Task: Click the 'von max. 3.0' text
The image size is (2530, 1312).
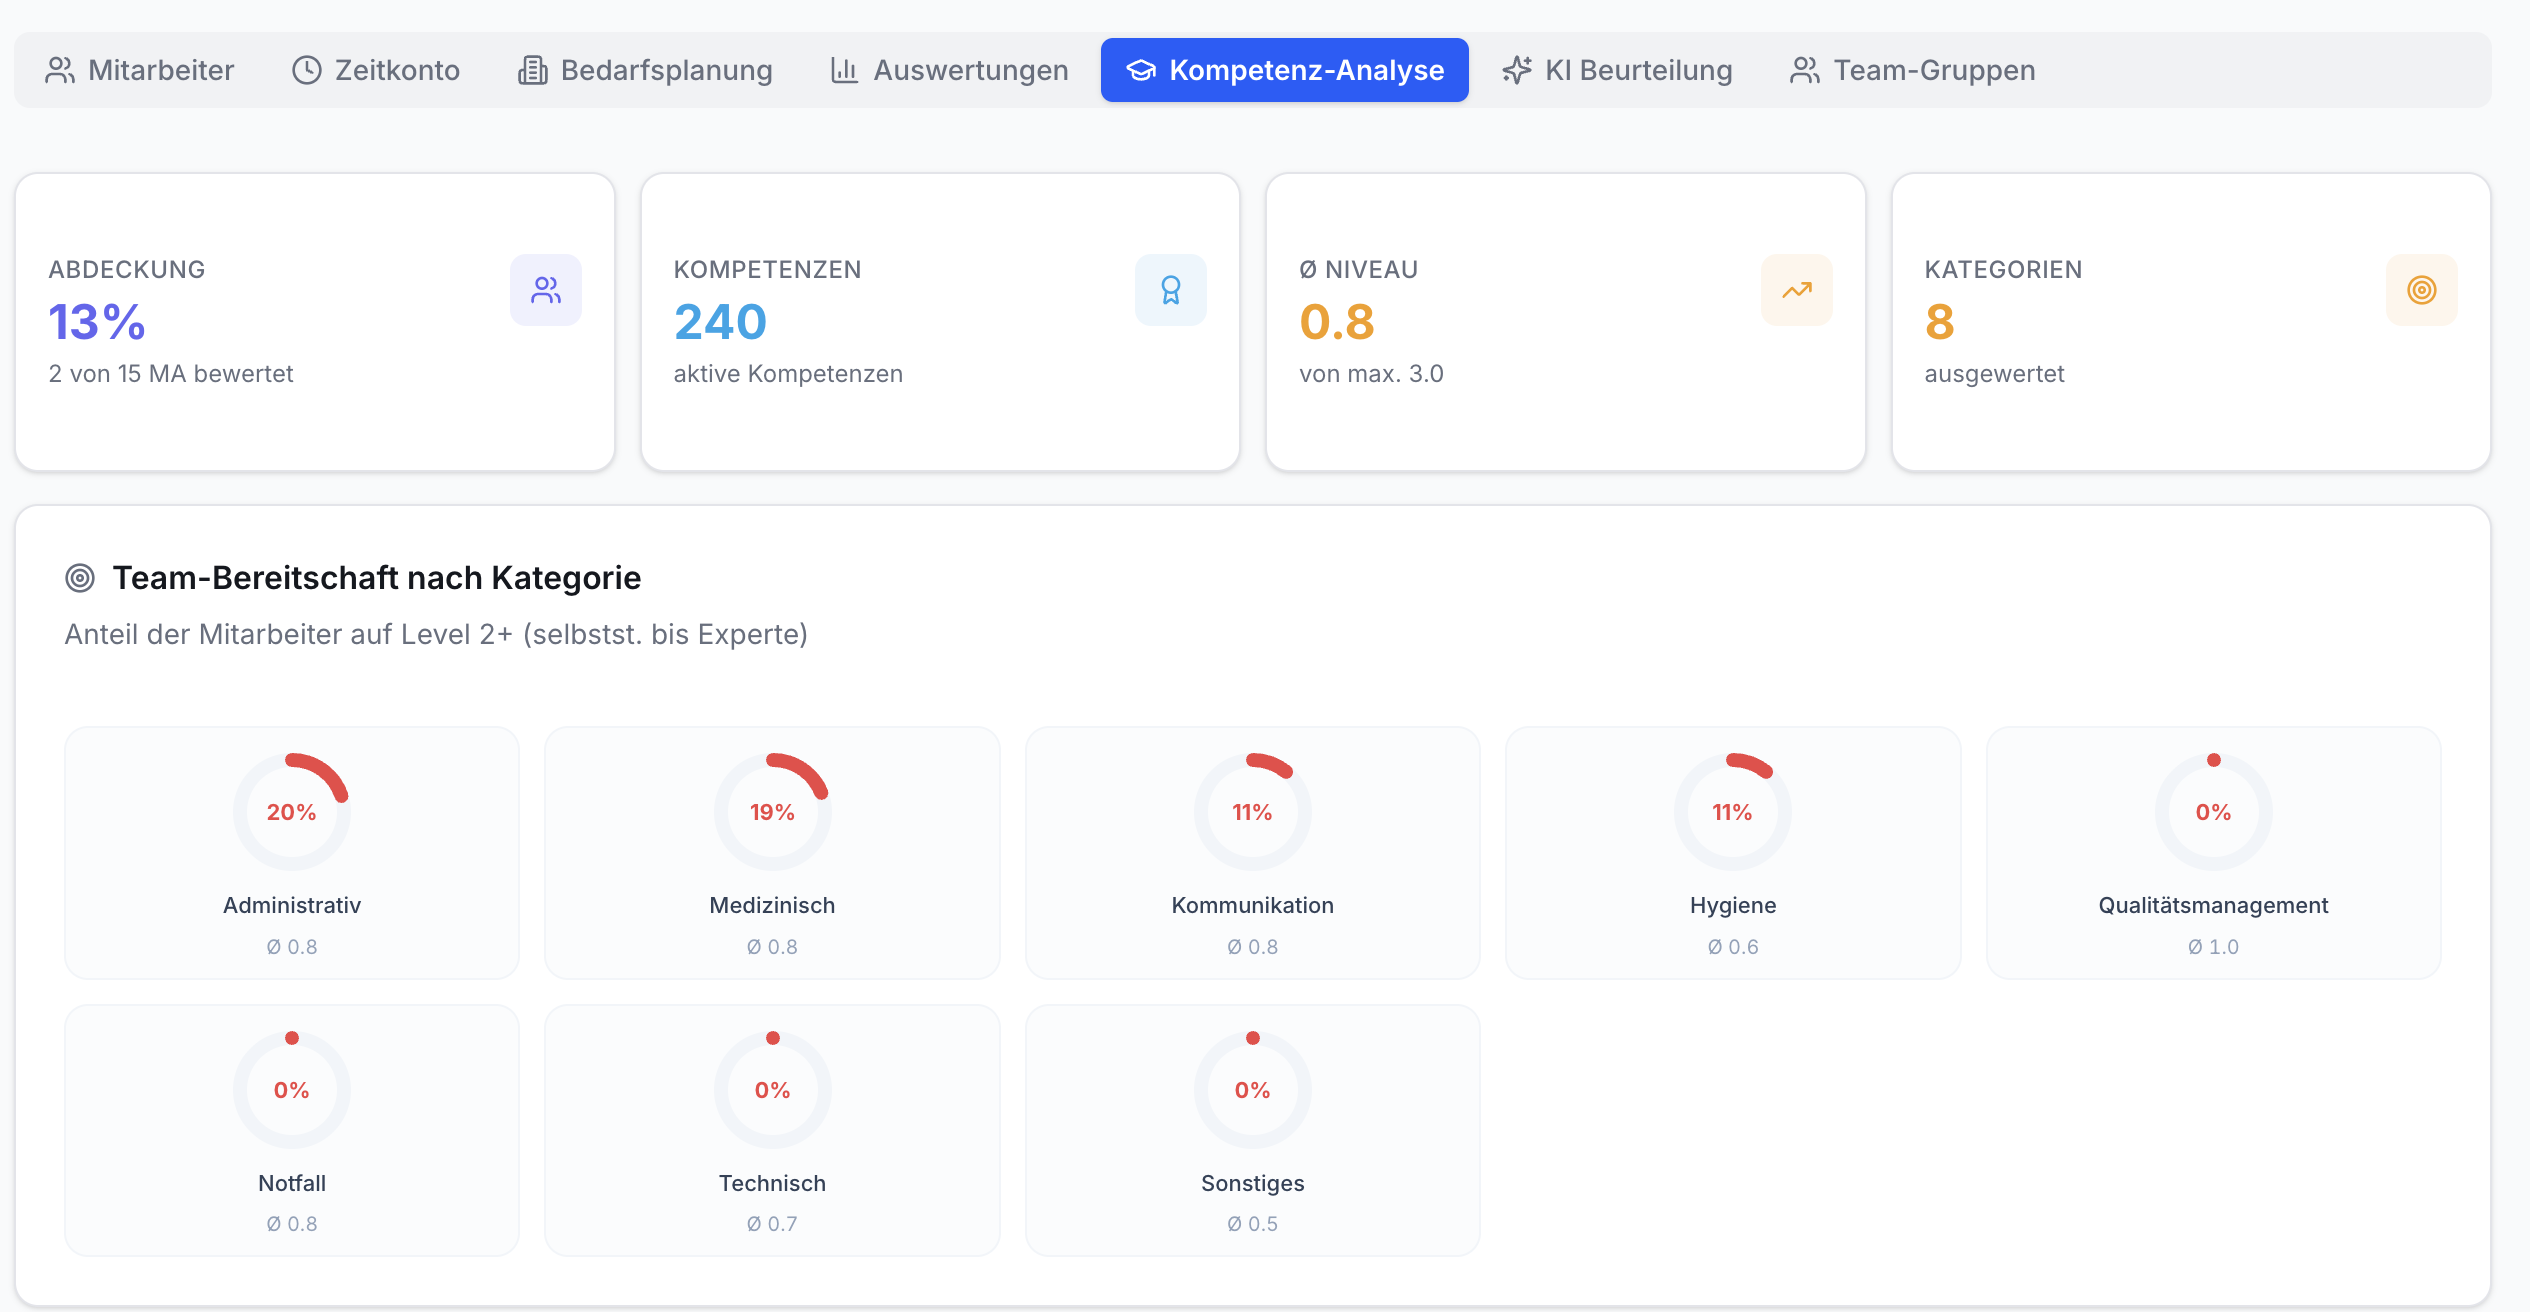Action: pyautogui.click(x=1371, y=374)
